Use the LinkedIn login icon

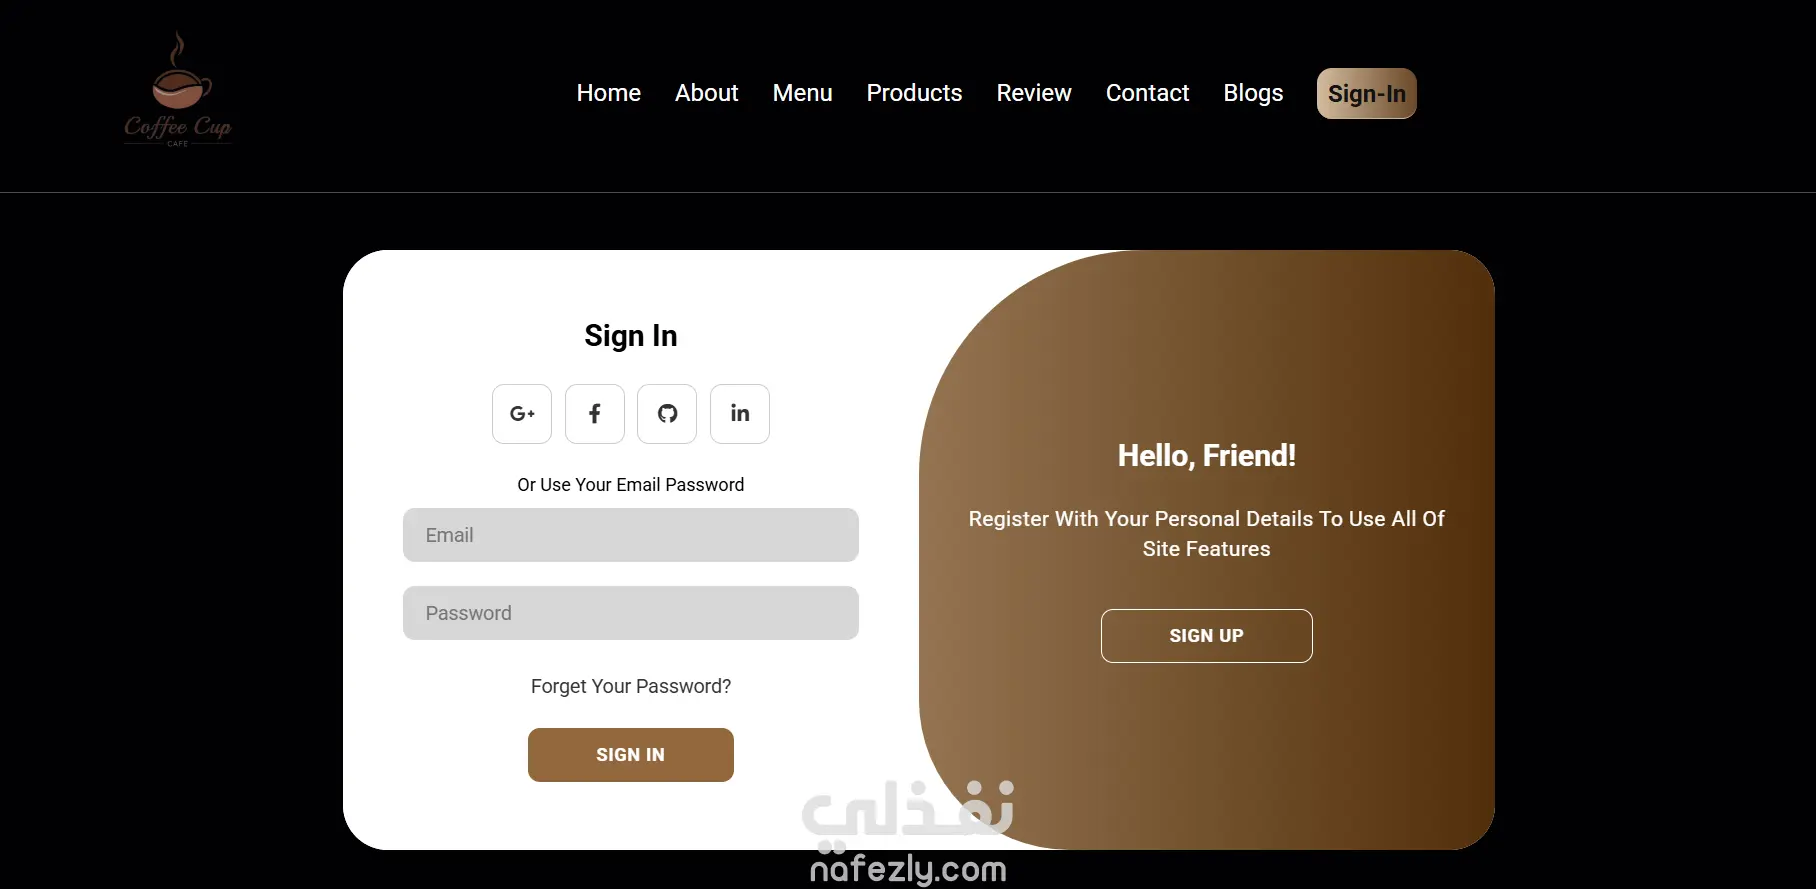pyautogui.click(x=740, y=414)
